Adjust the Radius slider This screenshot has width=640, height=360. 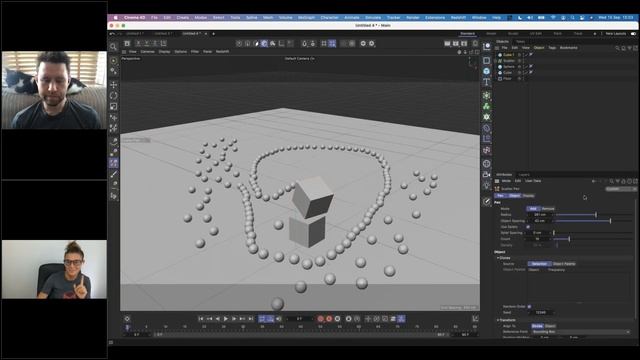[x=593, y=215]
